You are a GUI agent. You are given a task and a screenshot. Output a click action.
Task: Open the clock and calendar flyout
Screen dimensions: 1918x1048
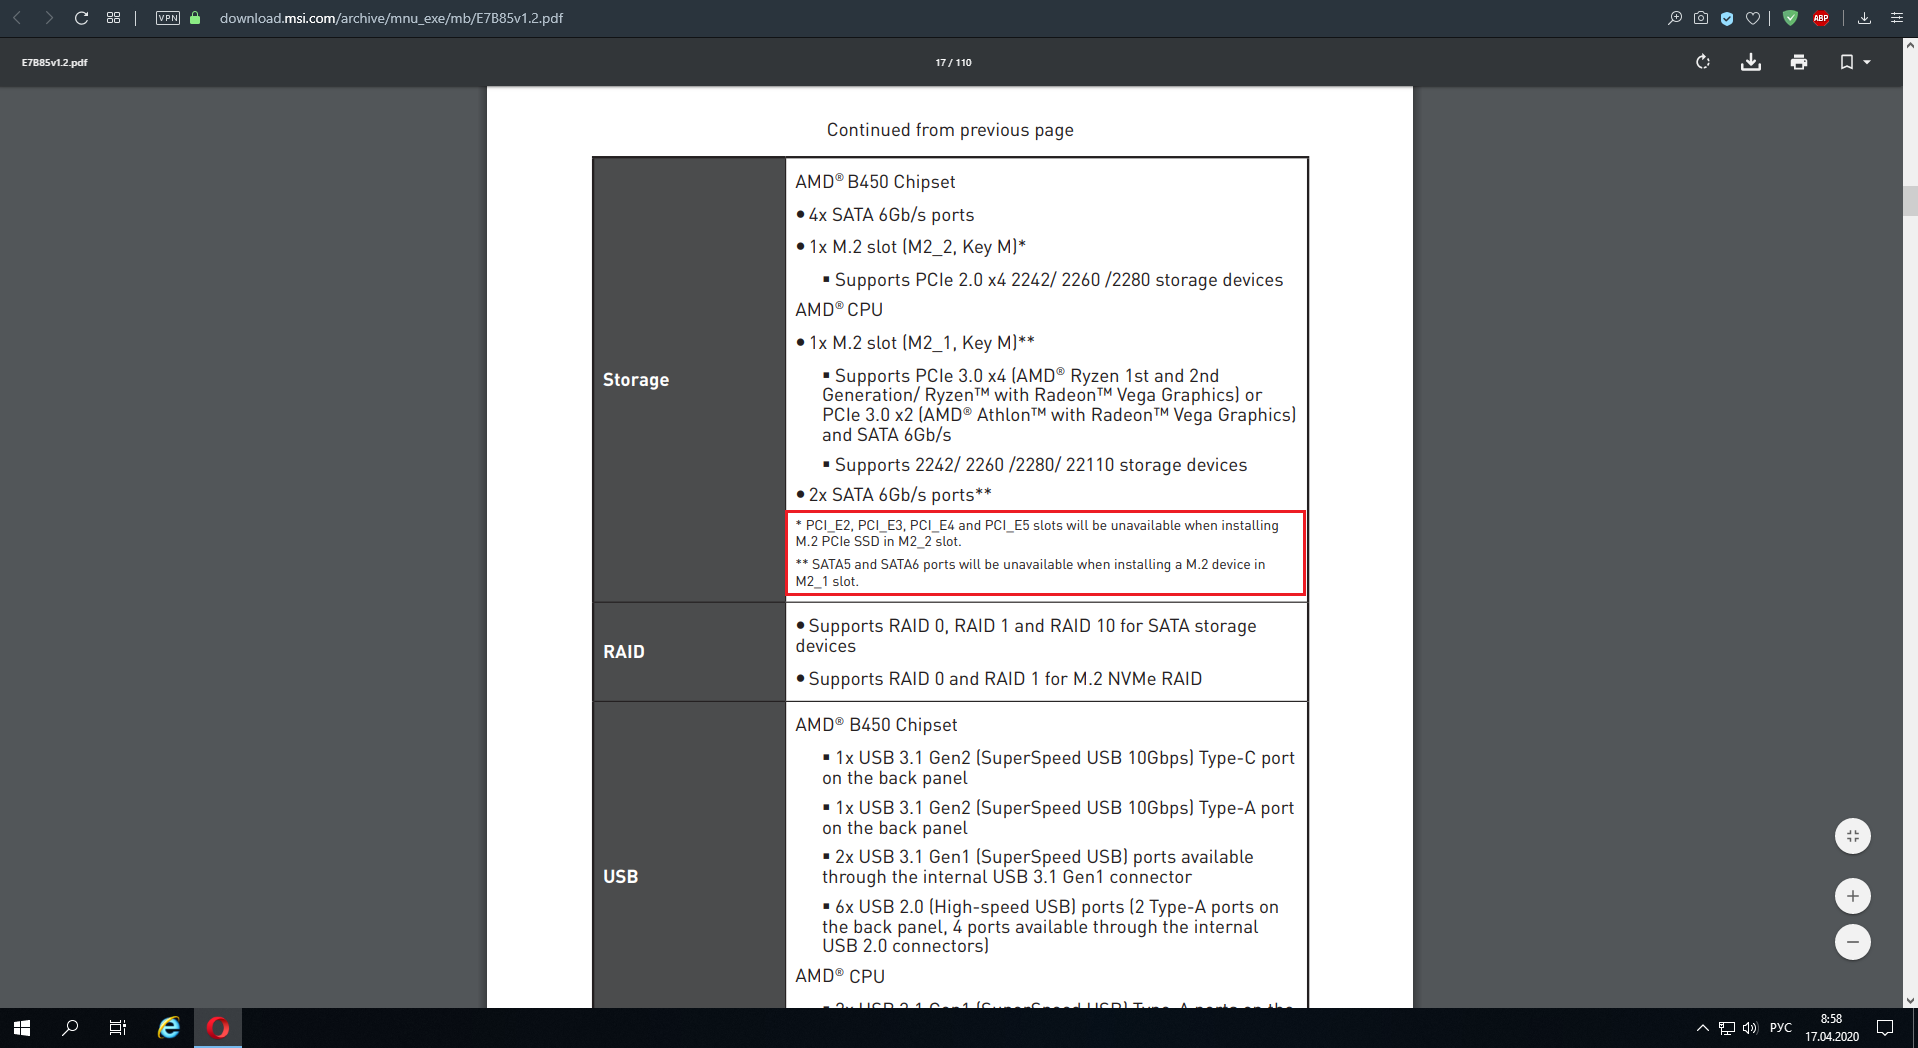pos(1832,1028)
